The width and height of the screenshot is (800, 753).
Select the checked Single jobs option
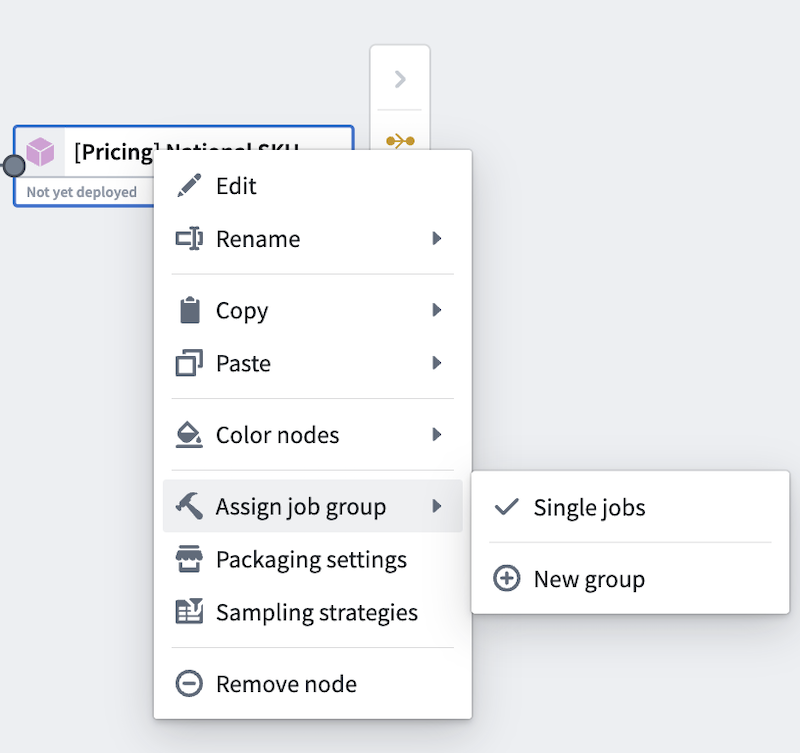pyautogui.click(x=631, y=507)
